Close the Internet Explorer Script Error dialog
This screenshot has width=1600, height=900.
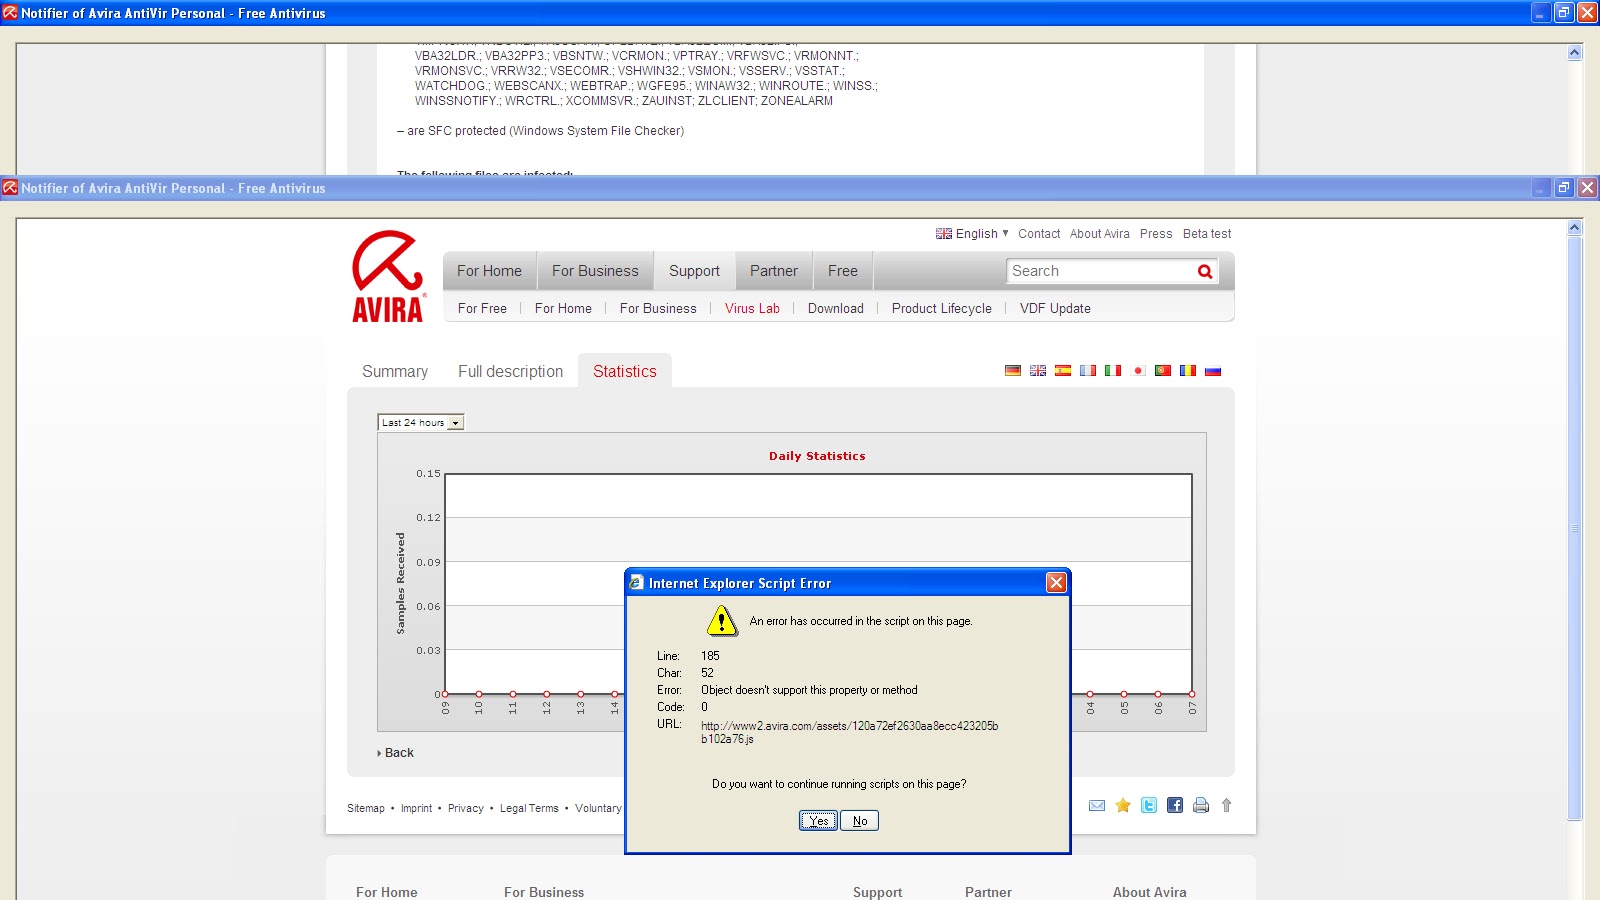(1056, 583)
